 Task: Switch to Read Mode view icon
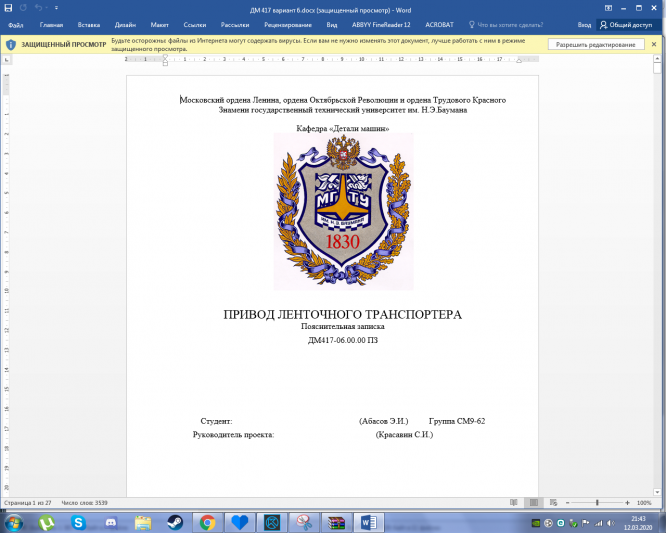click(514, 503)
